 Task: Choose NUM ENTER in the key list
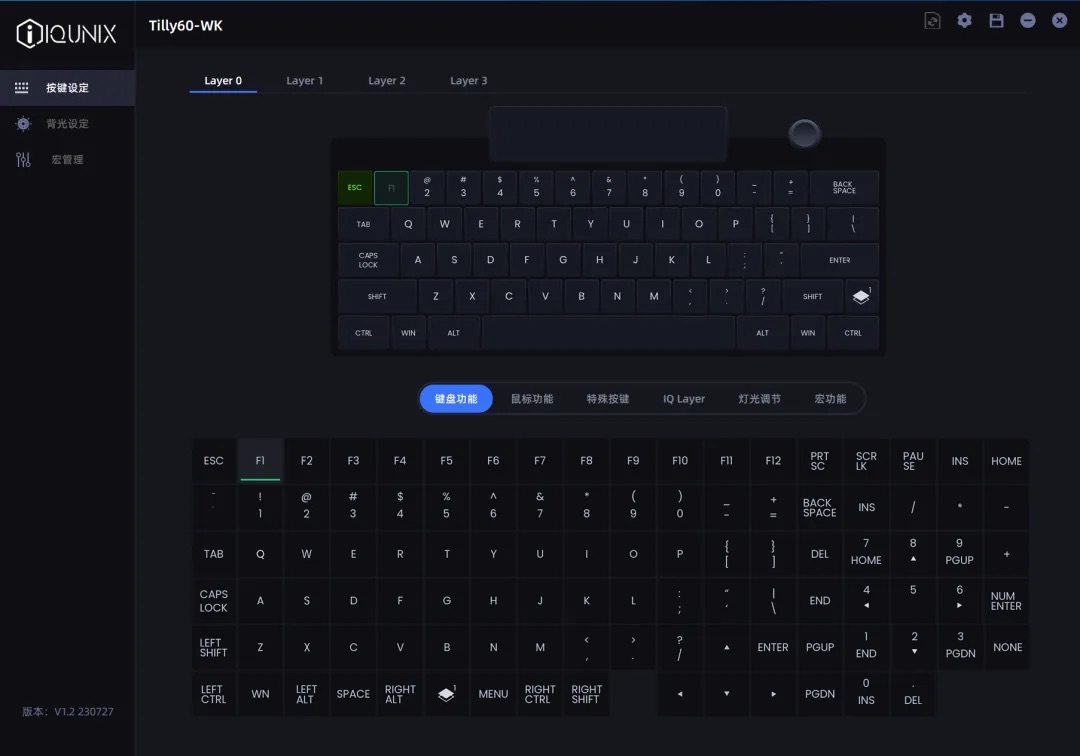(x=1006, y=600)
